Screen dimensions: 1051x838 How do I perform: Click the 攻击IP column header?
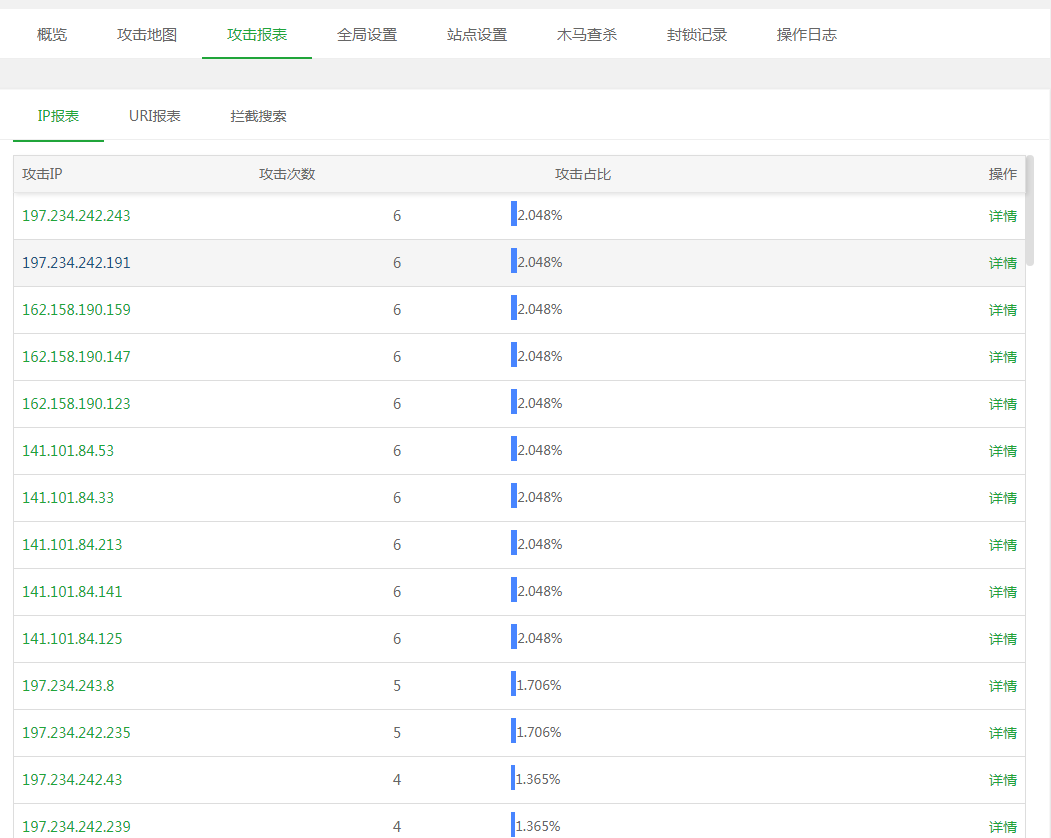coord(42,174)
